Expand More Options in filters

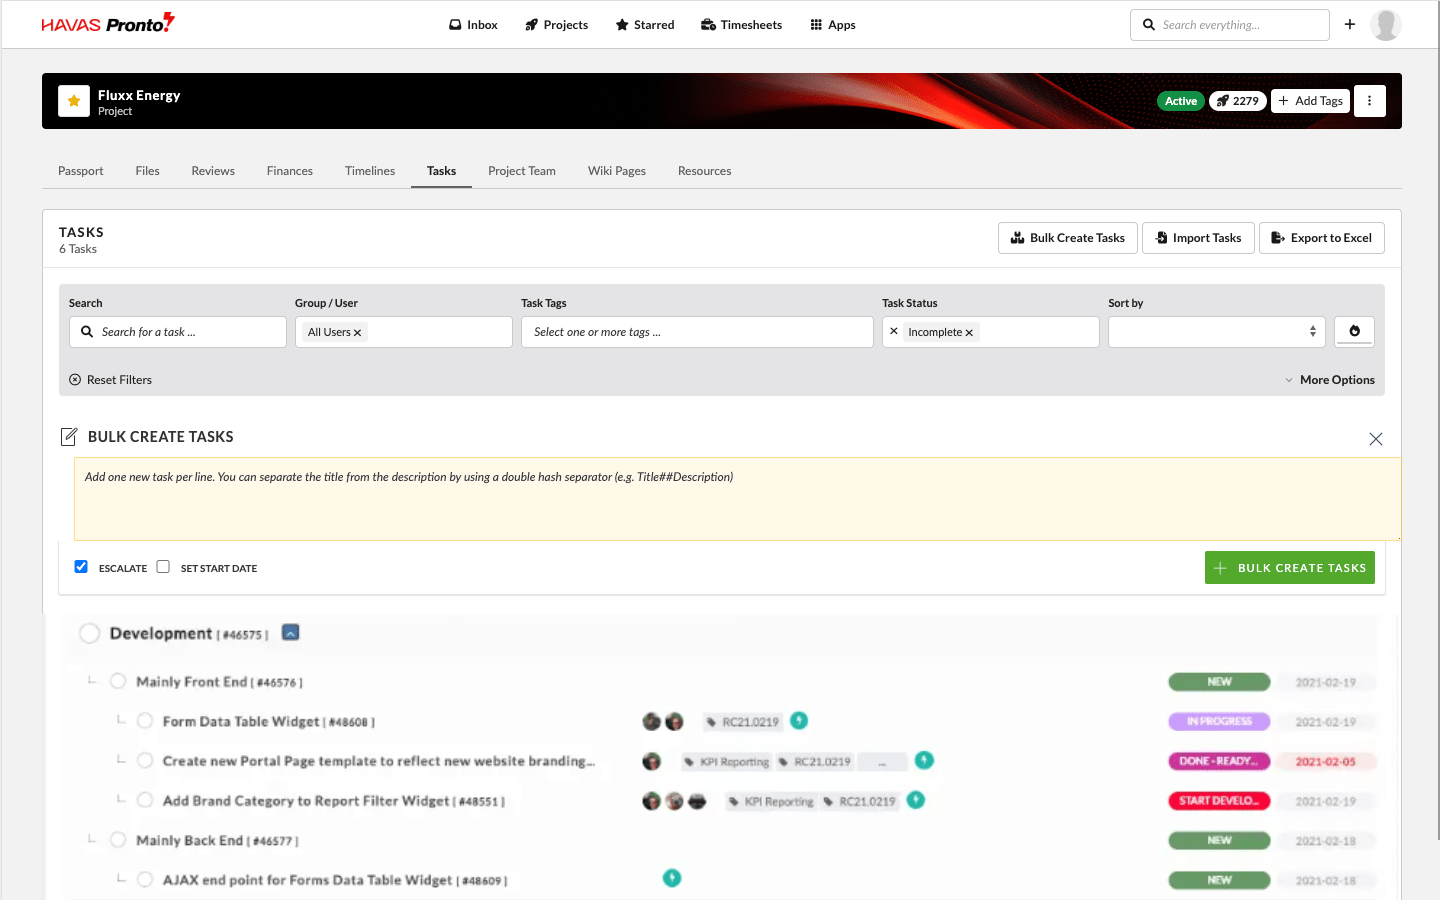1330,380
